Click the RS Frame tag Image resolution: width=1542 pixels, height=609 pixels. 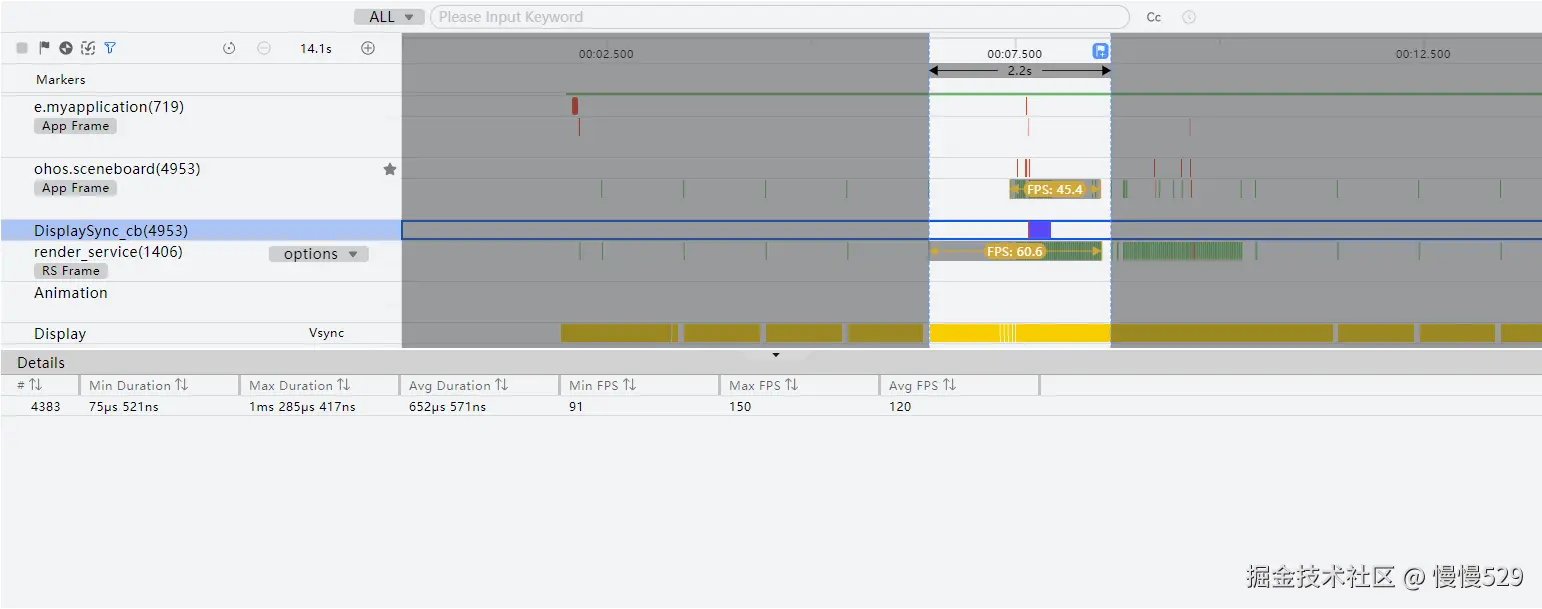(70, 271)
